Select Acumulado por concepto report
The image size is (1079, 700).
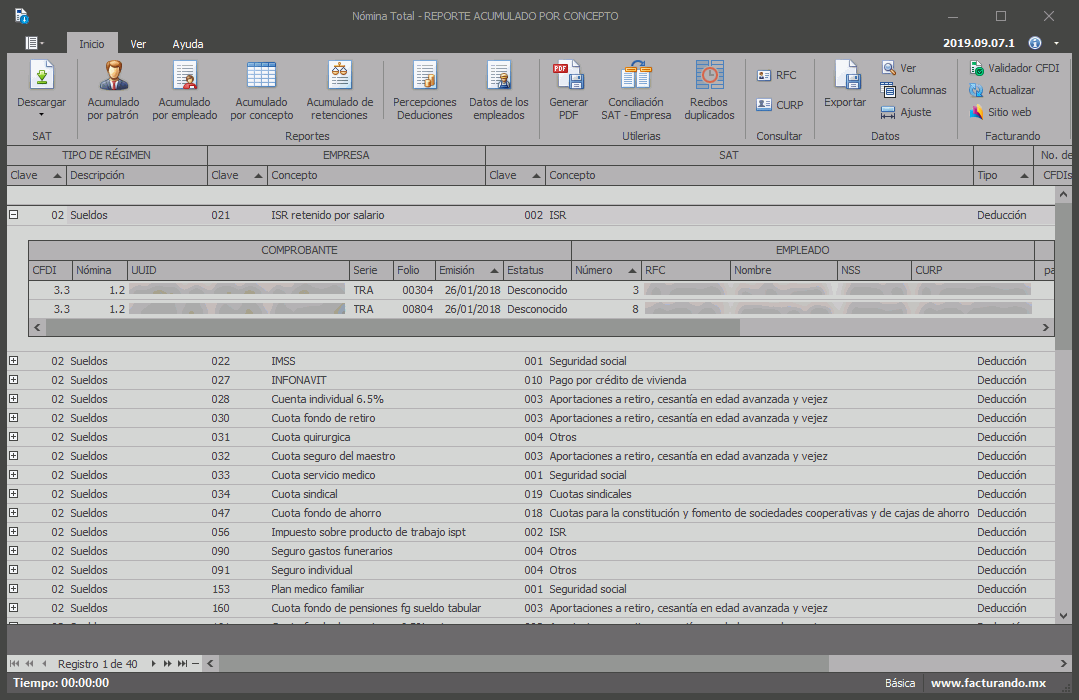[x=261, y=76]
